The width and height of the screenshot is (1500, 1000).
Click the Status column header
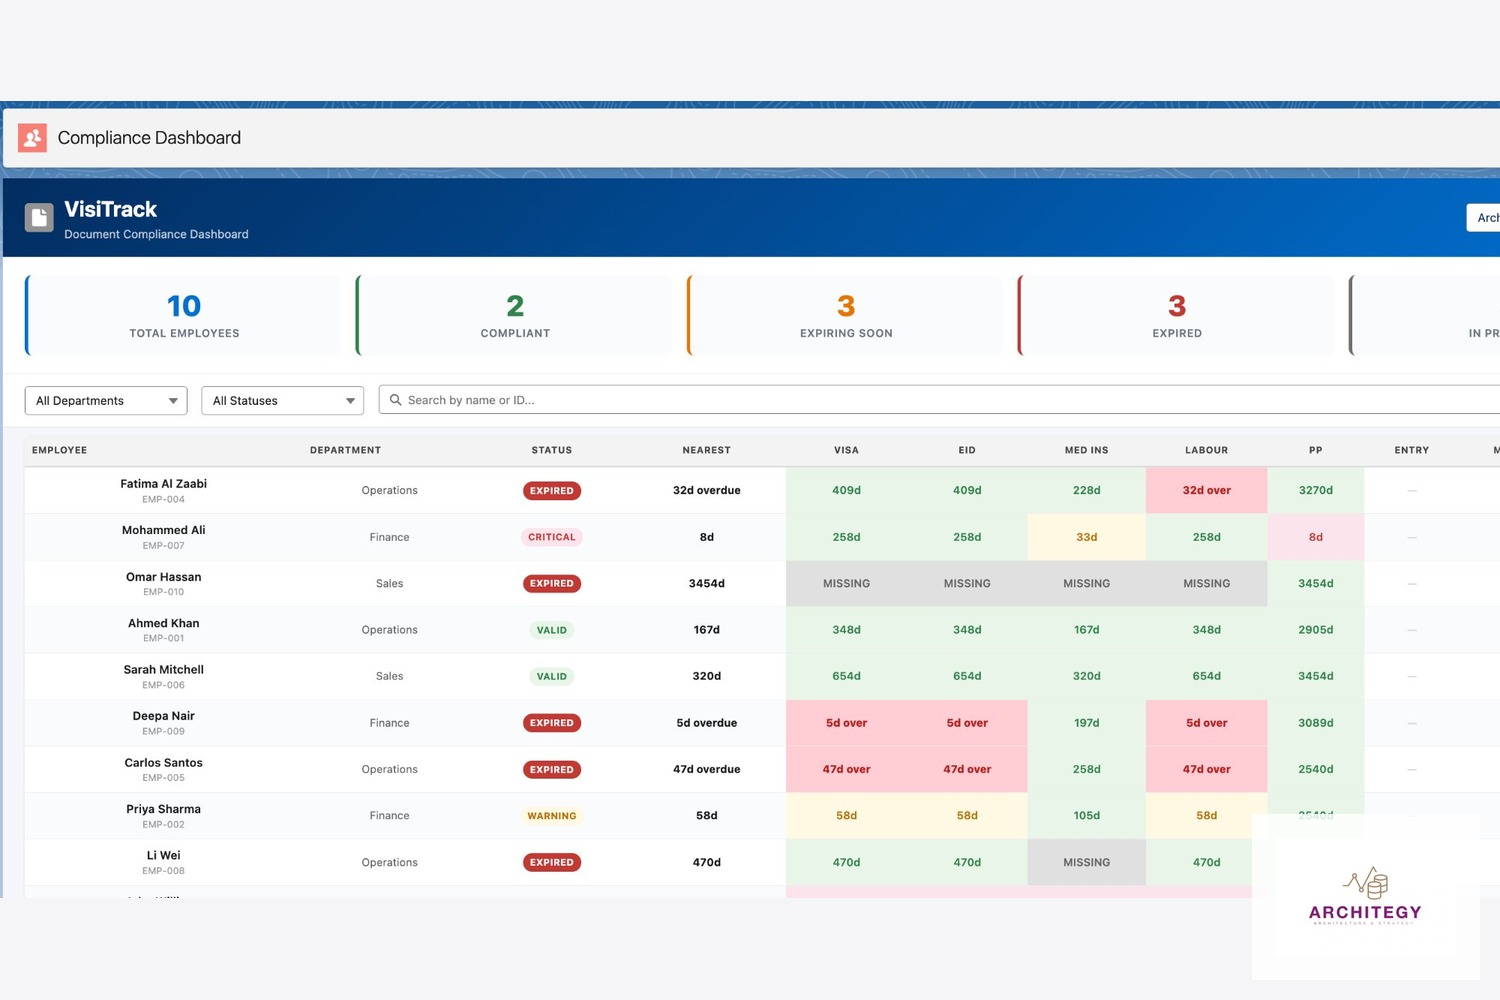551,450
